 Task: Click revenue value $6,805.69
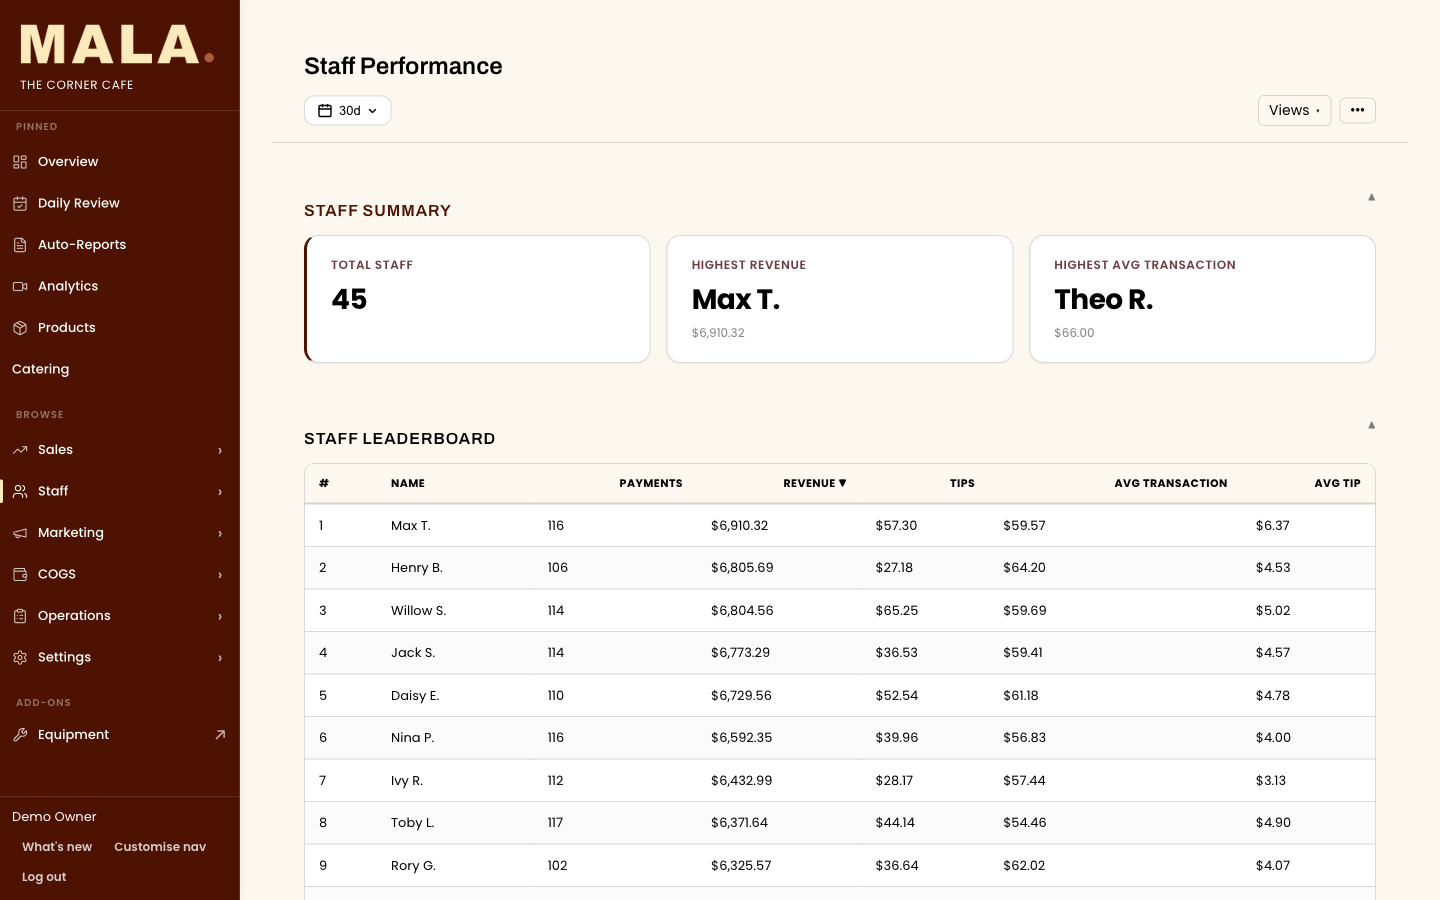(742, 568)
